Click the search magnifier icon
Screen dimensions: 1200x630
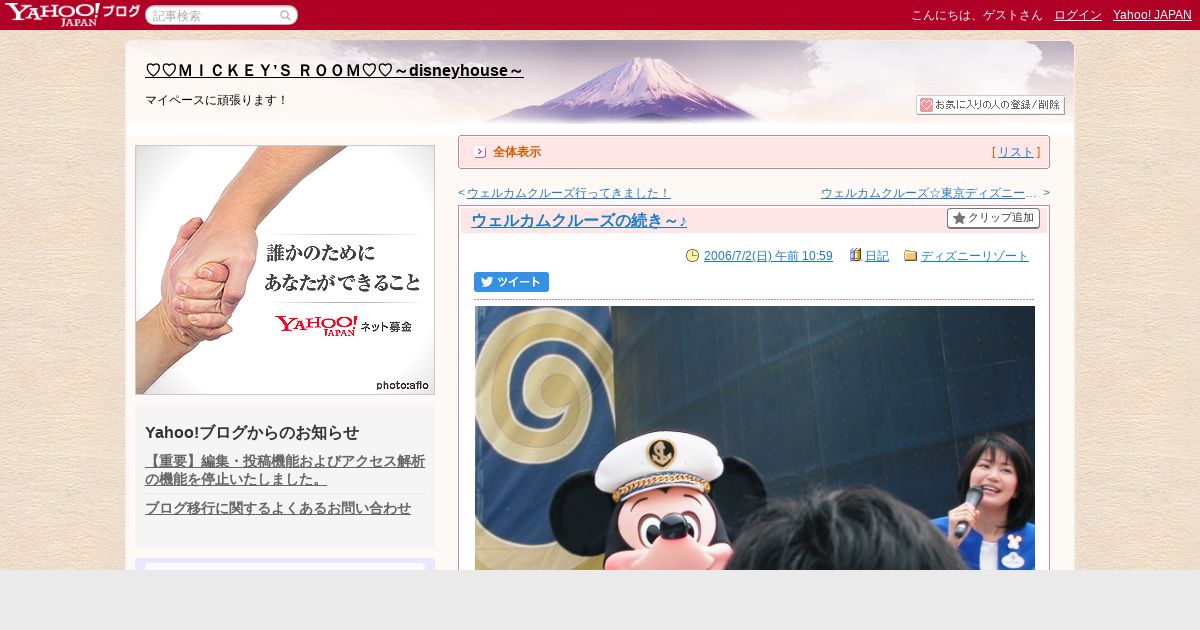(285, 15)
